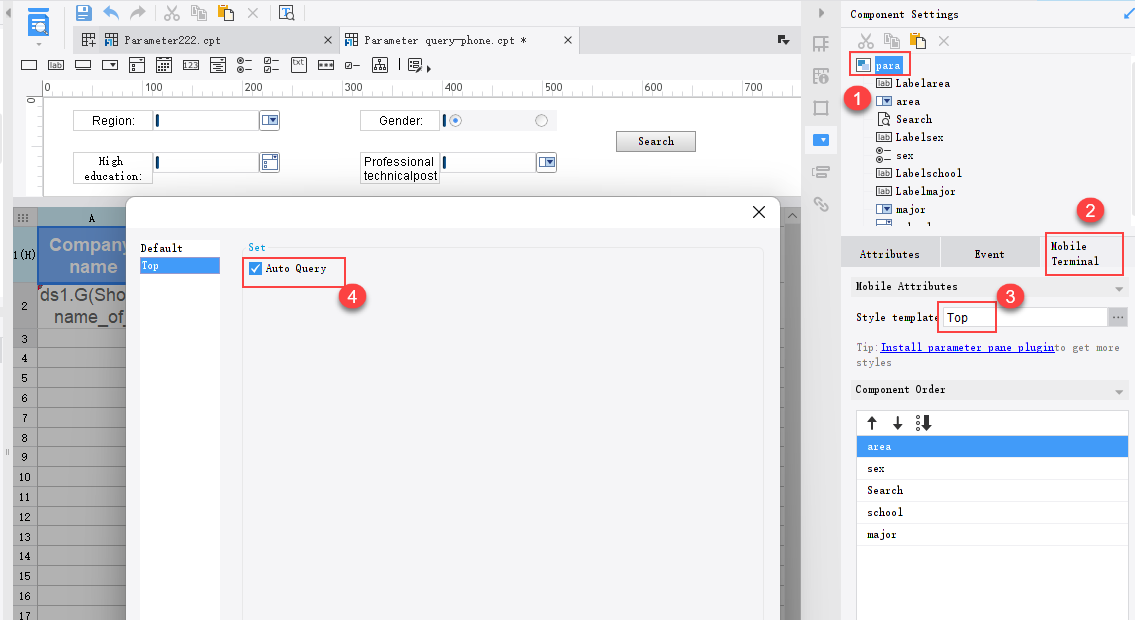Cut using the main toolbar scissors
Screen dimensions: 1135x620
tap(172, 13)
